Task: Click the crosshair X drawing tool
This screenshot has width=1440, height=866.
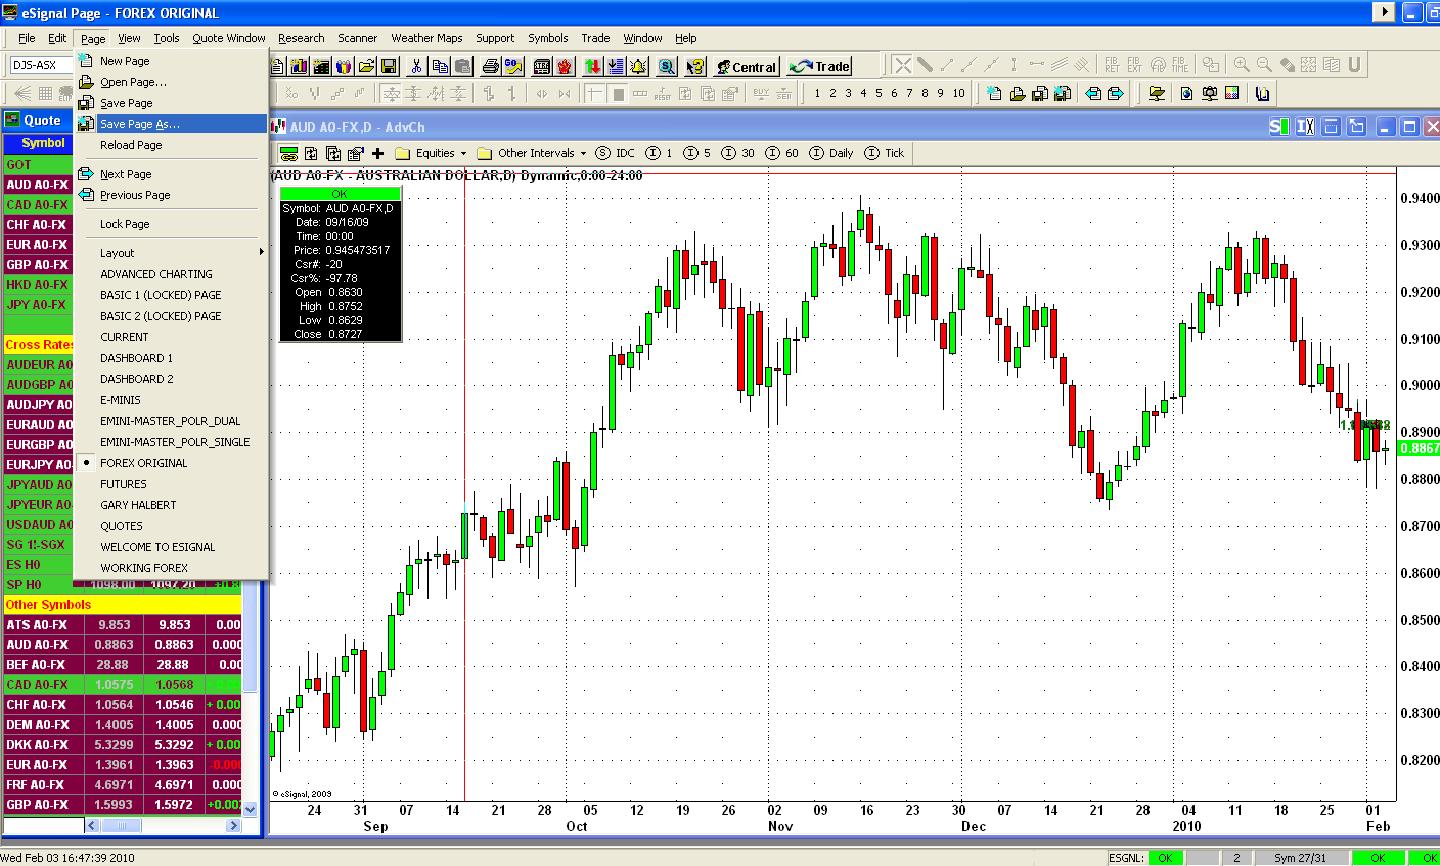Action: (902, 65)
